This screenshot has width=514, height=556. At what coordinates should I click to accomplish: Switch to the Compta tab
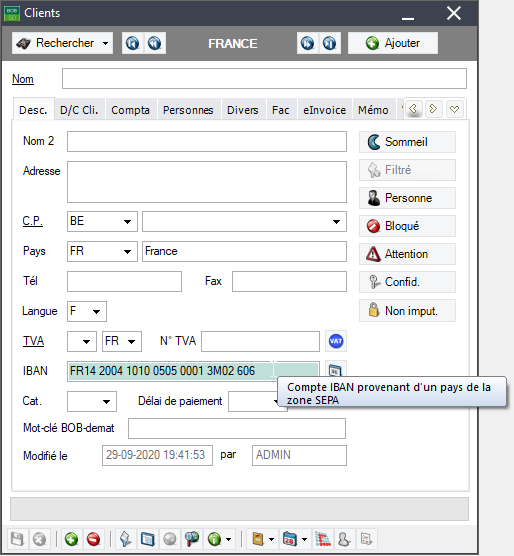130,110
